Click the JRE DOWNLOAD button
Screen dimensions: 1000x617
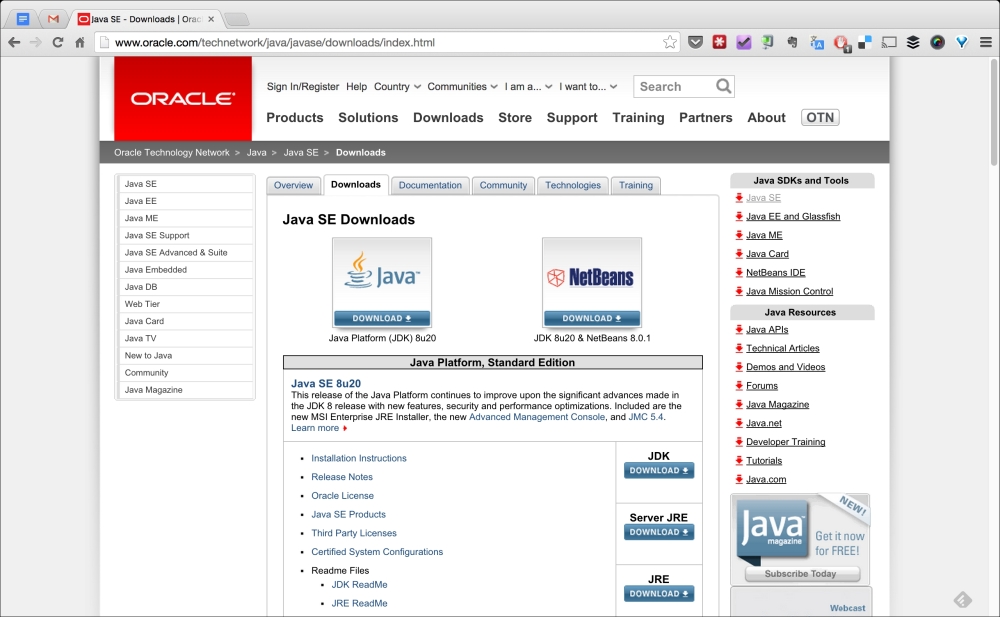point(659,593)
